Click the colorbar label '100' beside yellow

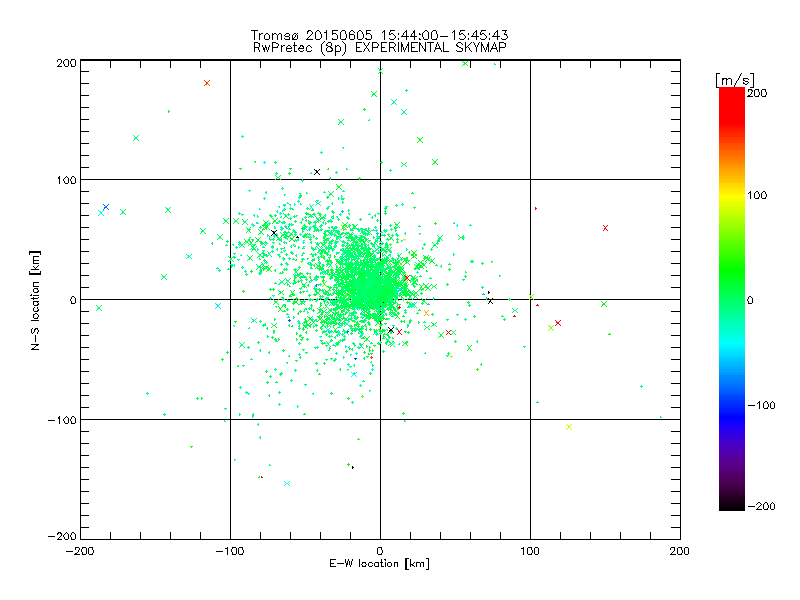(757, 195)
